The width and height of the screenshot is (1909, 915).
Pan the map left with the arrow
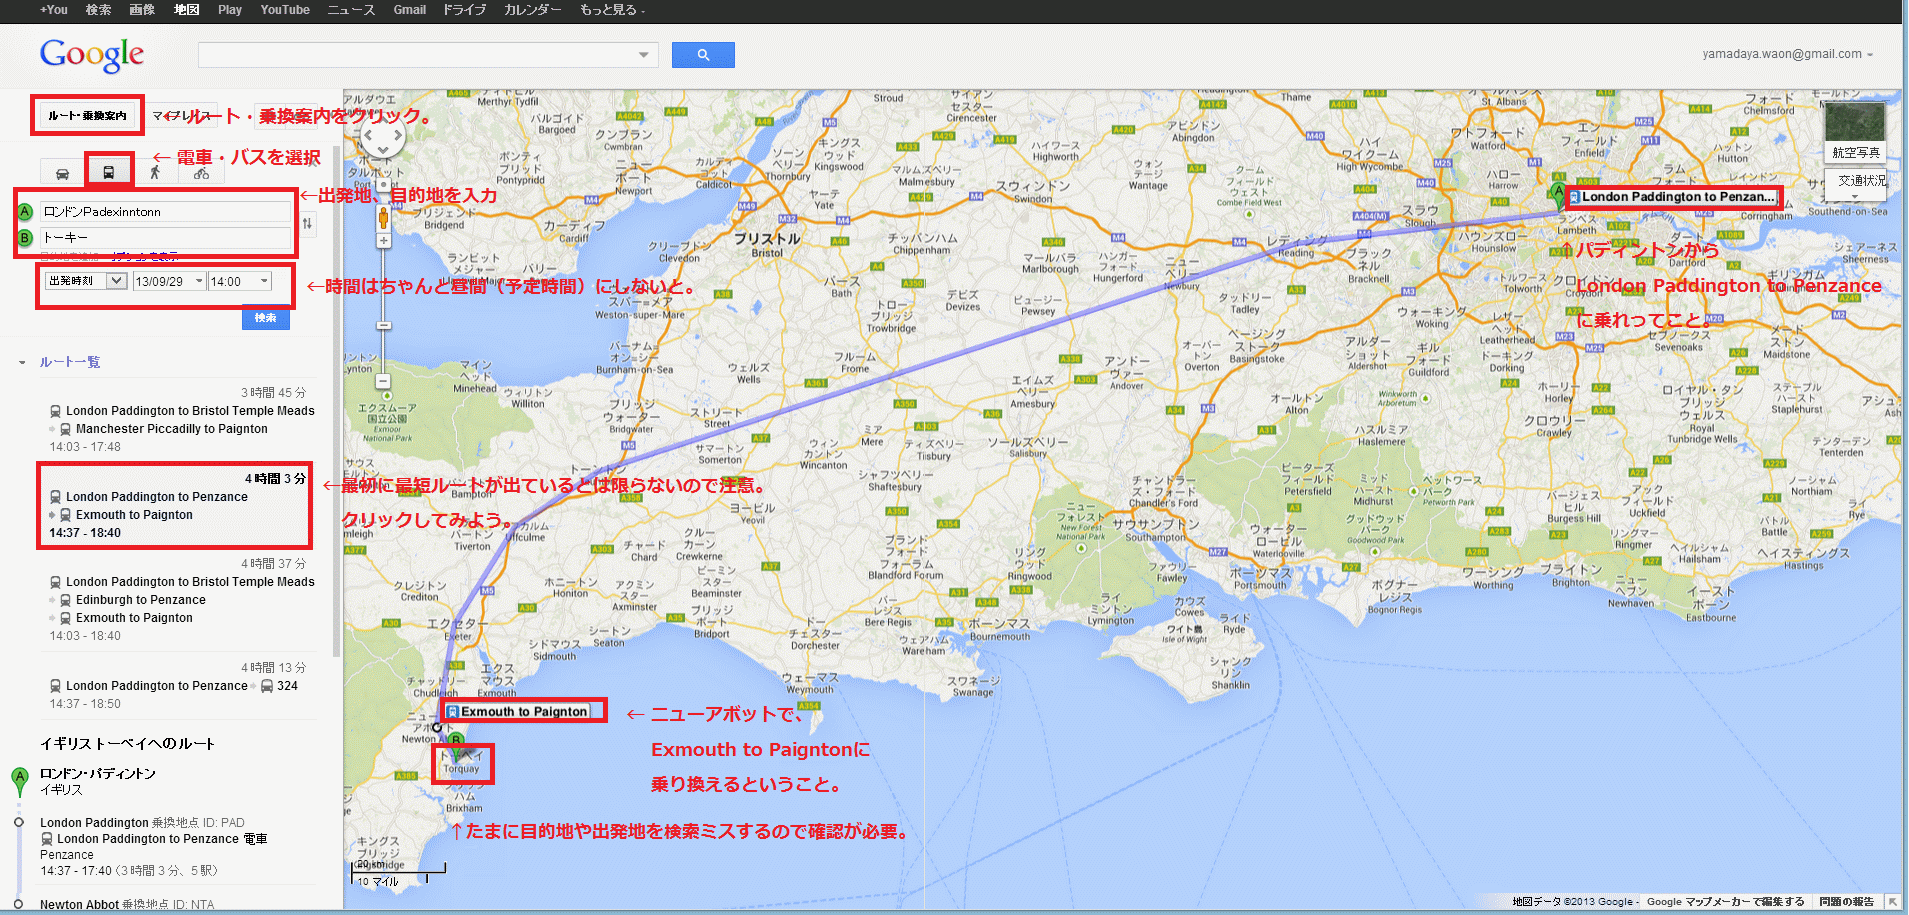369,135
